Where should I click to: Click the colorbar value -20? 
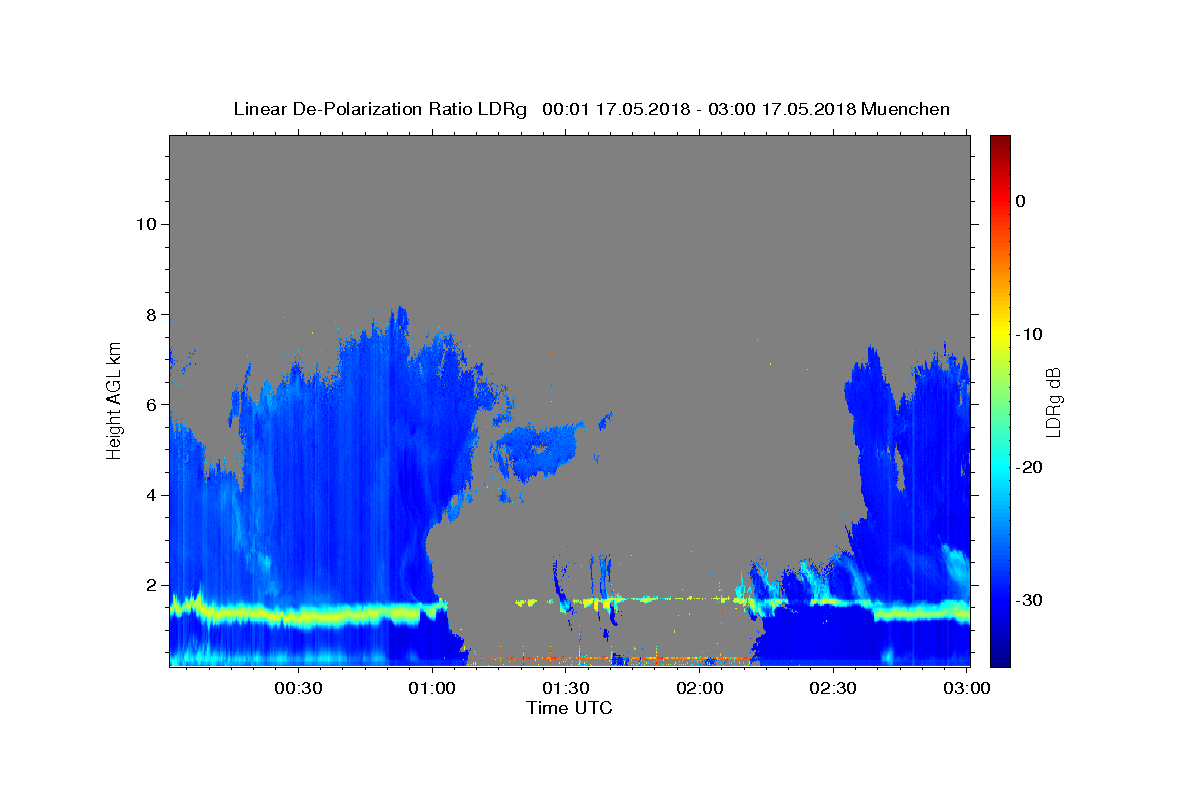pyautogui.click(x=1028, y=467)
